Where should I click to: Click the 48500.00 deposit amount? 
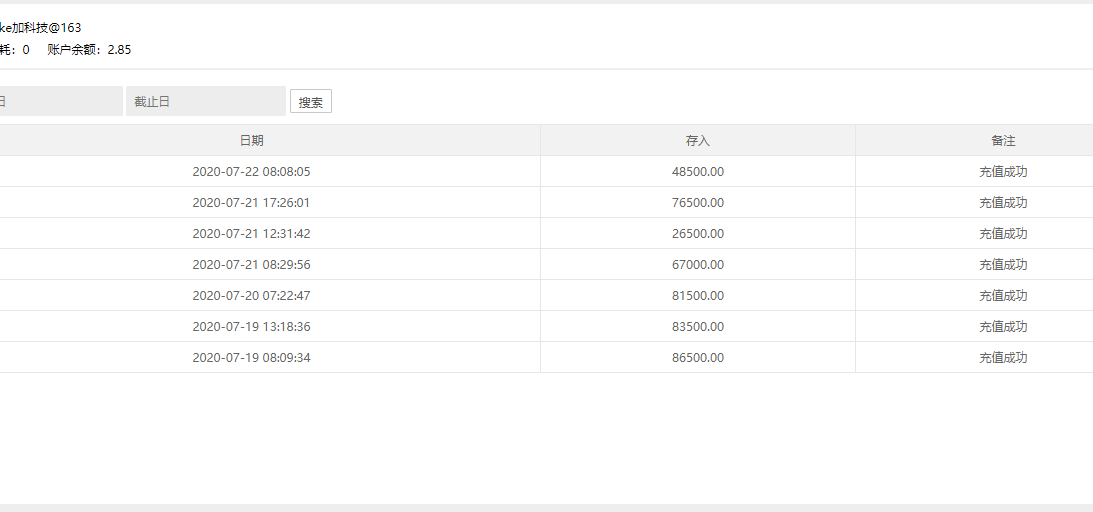pyautogui.click(x=697, y=172)
